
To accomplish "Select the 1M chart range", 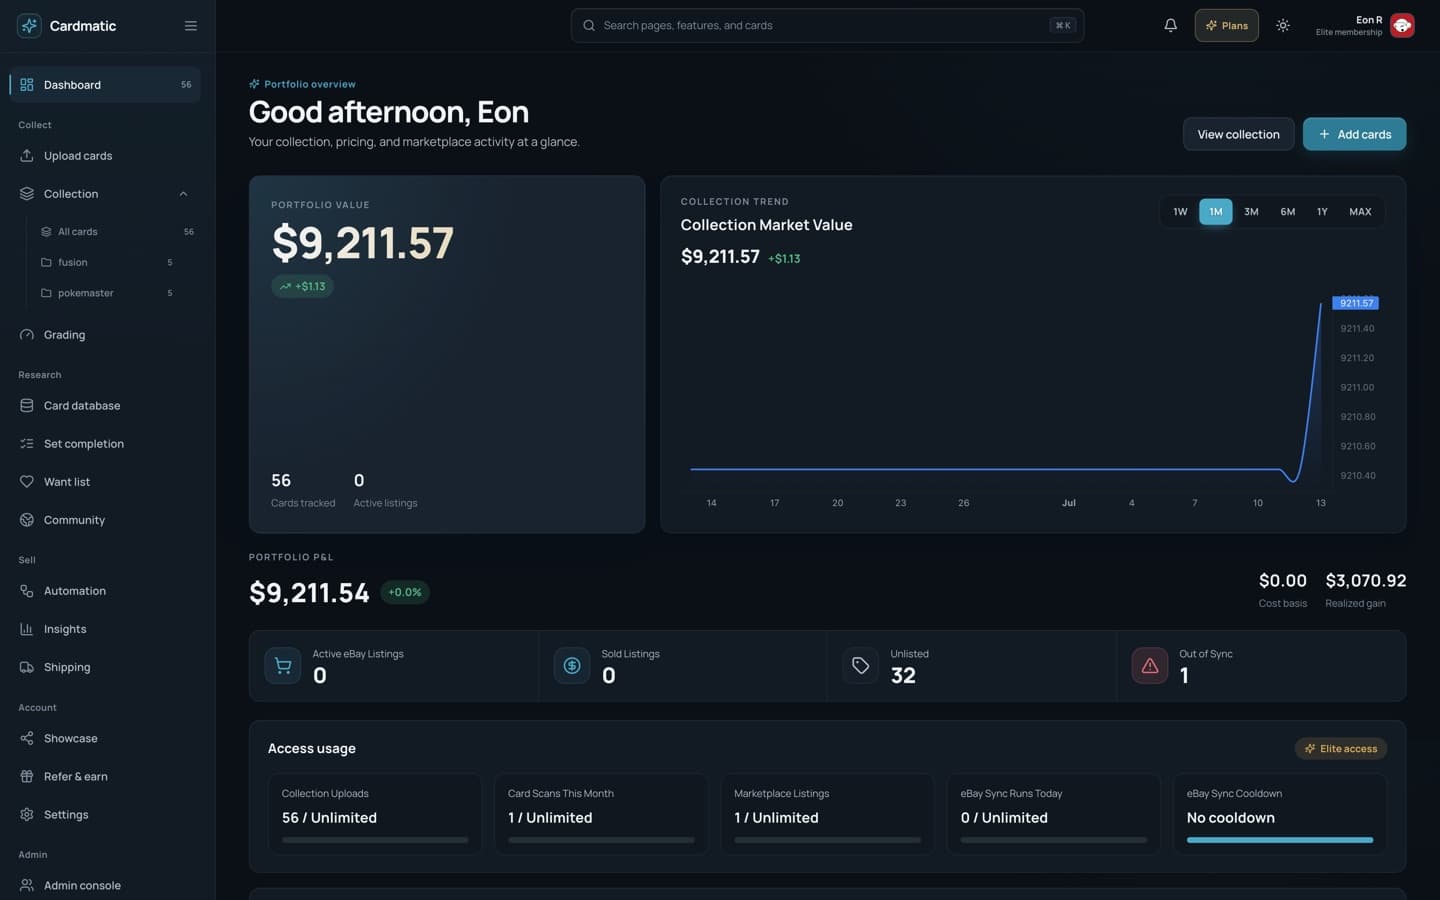I will (x=1216, y=212).
